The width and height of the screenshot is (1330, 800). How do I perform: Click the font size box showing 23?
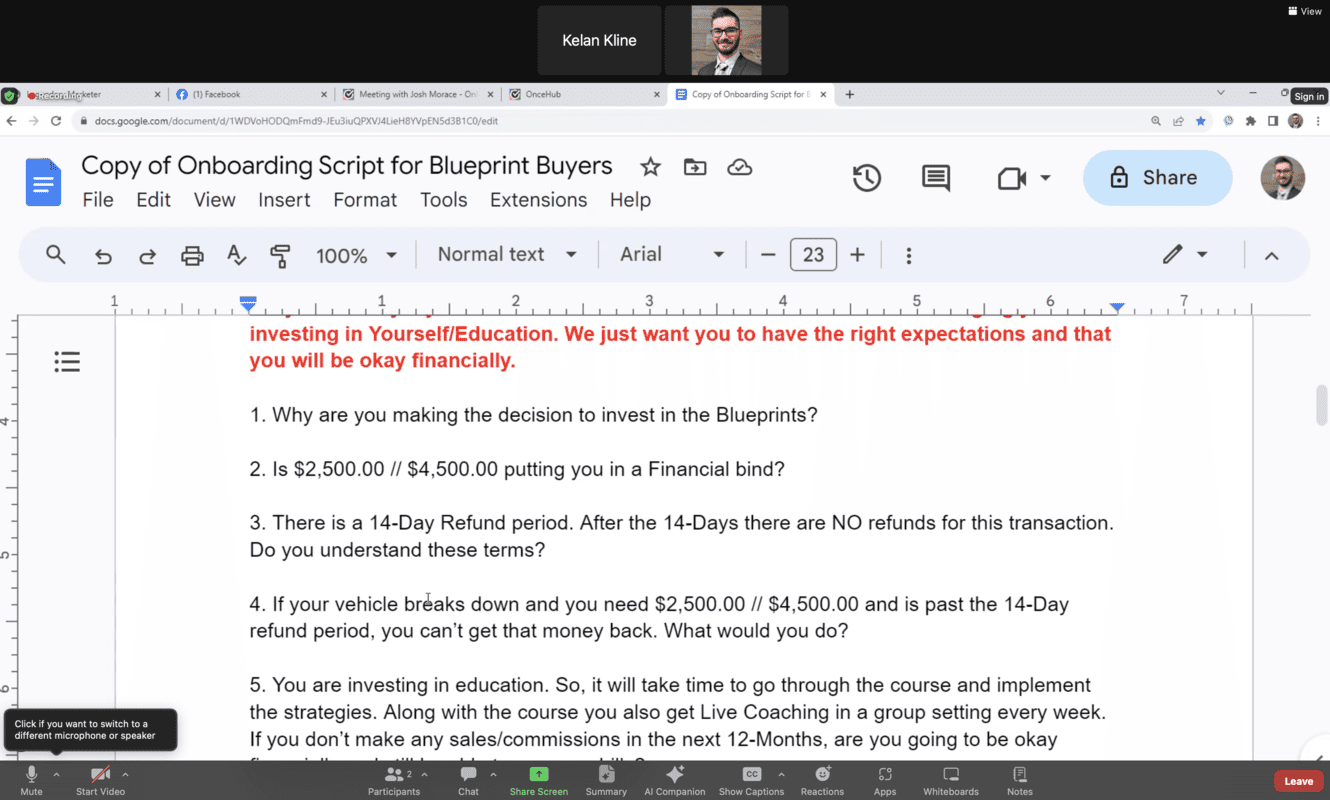pyautogui.click(x=813, y=255)
